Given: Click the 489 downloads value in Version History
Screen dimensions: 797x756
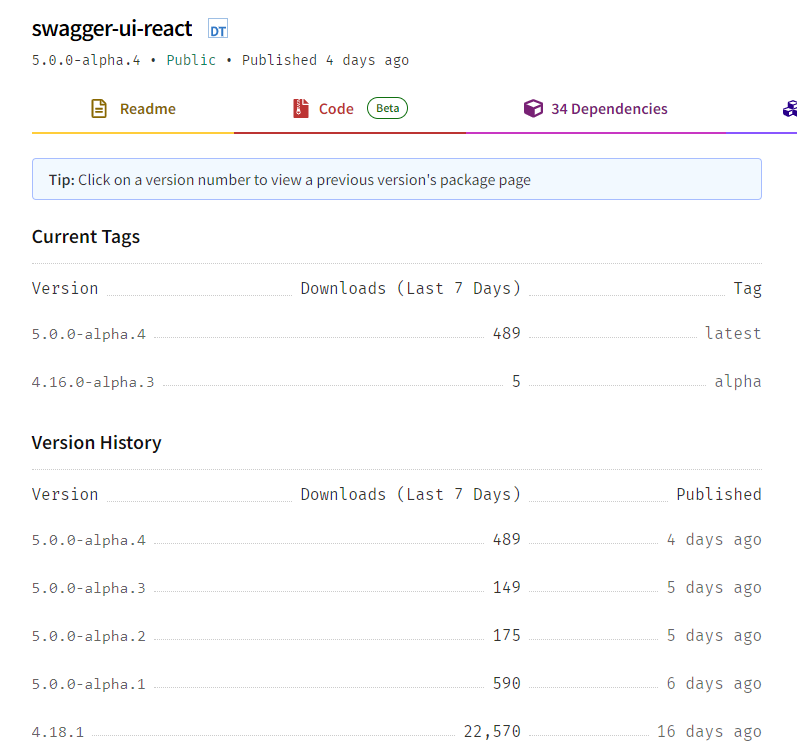Looking at the screenshot, I should (x=507, y=539).
